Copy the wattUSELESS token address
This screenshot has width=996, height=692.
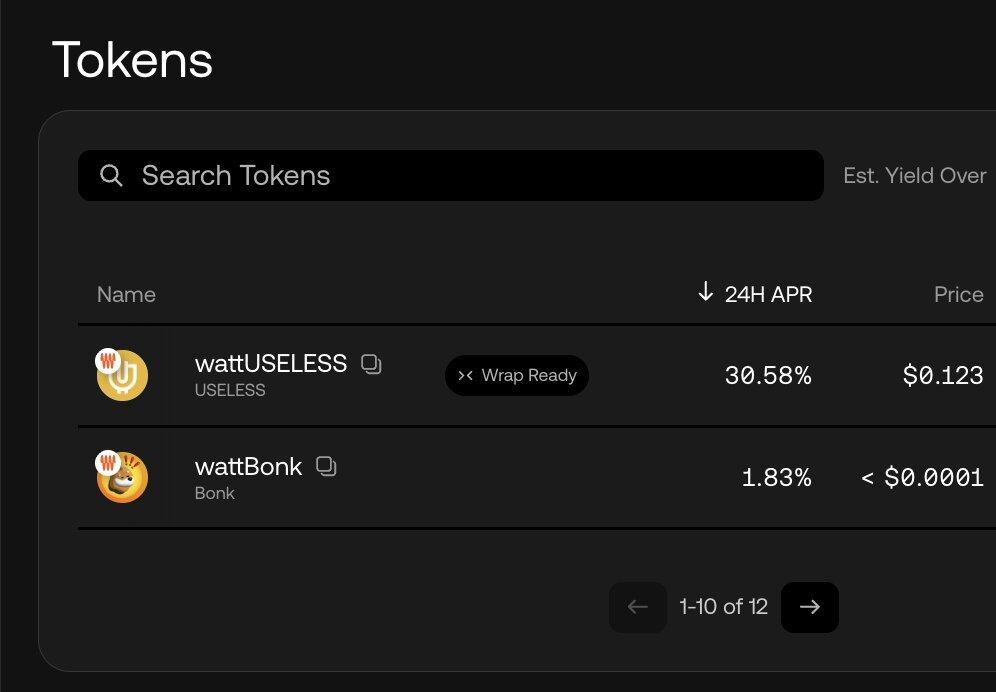371,364
